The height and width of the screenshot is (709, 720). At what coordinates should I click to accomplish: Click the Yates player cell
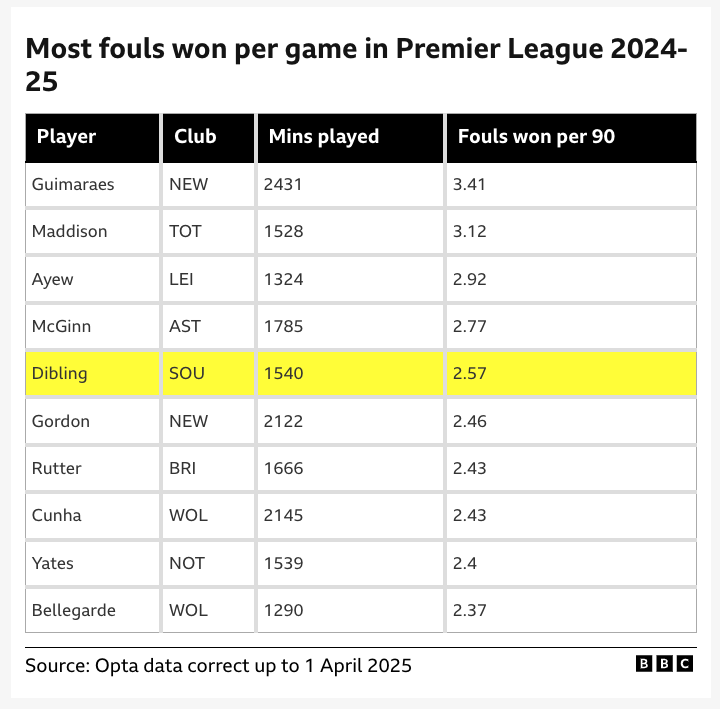click(52, 563)
